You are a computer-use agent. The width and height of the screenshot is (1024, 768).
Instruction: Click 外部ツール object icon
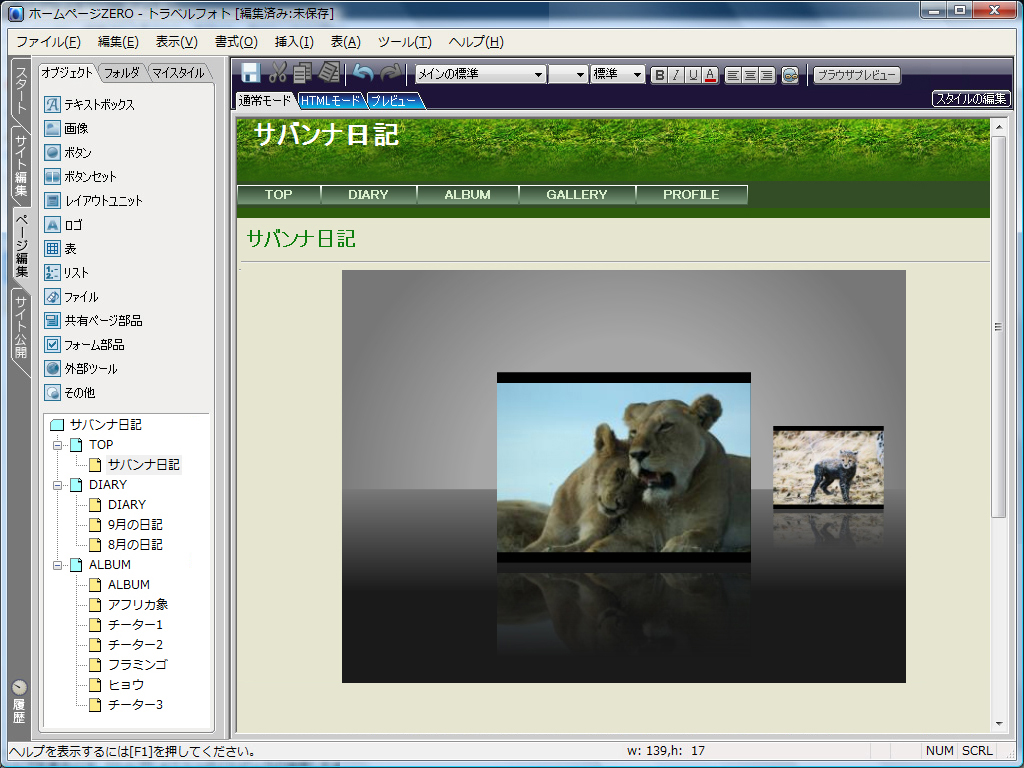coord(52,368)
